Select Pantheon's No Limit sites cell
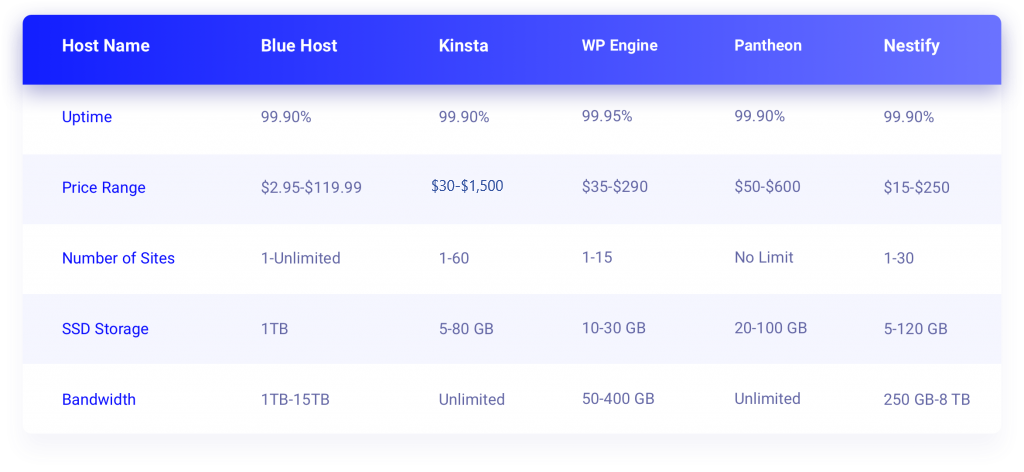Viewport: 1024px width, 472px height. pyautogui.click(x=764, y=258)
